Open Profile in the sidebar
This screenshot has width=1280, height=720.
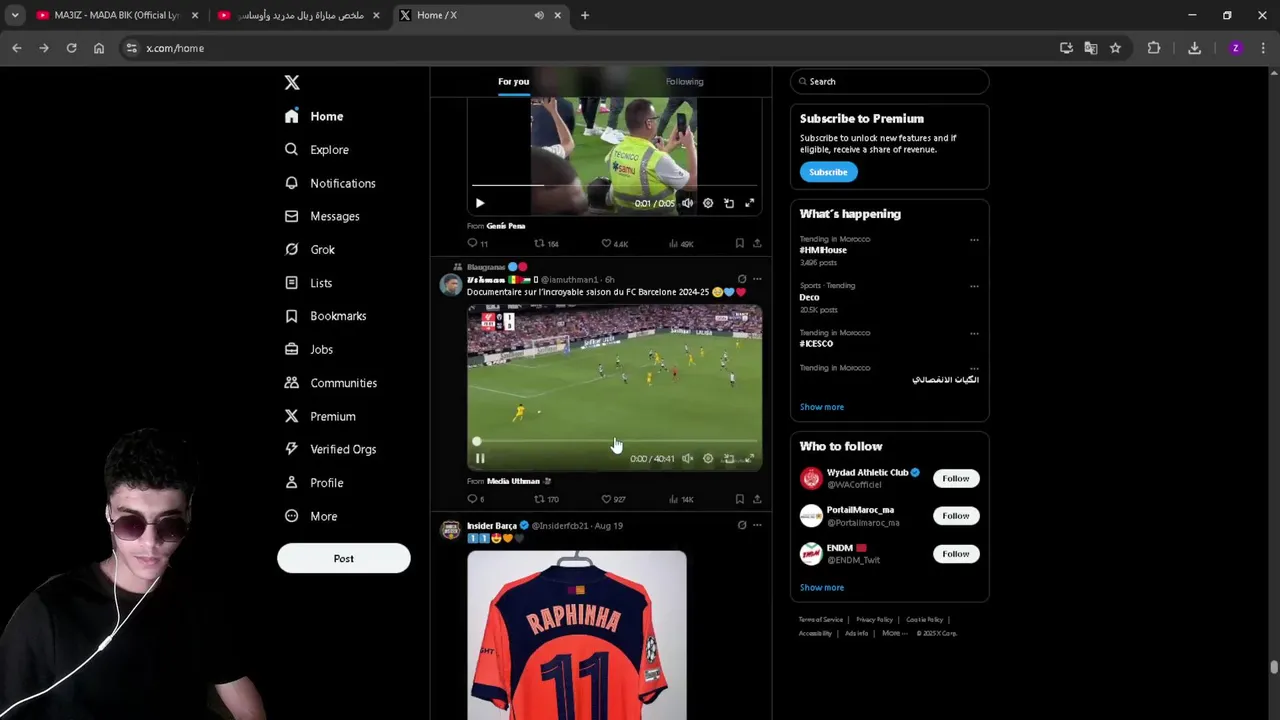pyautogui.click(x=313, y=483)
